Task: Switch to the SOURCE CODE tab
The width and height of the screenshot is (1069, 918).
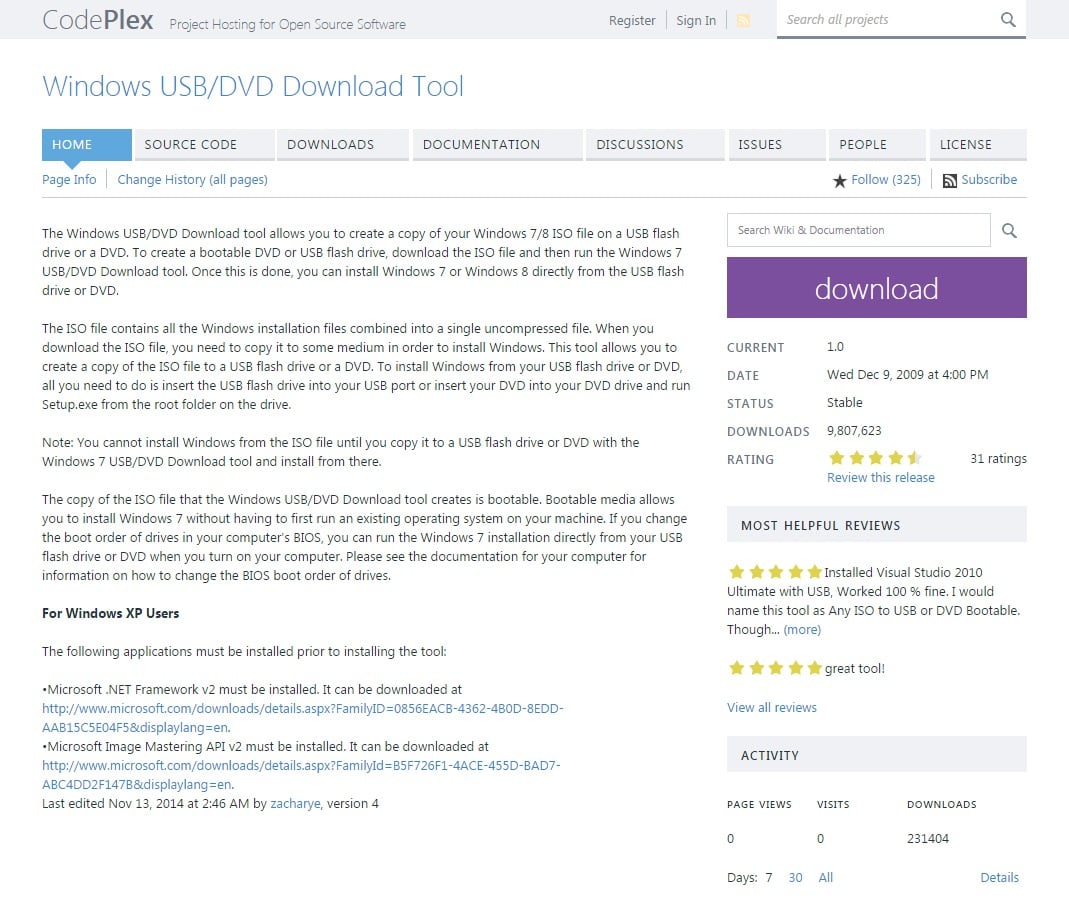Action: pos(205,144)
